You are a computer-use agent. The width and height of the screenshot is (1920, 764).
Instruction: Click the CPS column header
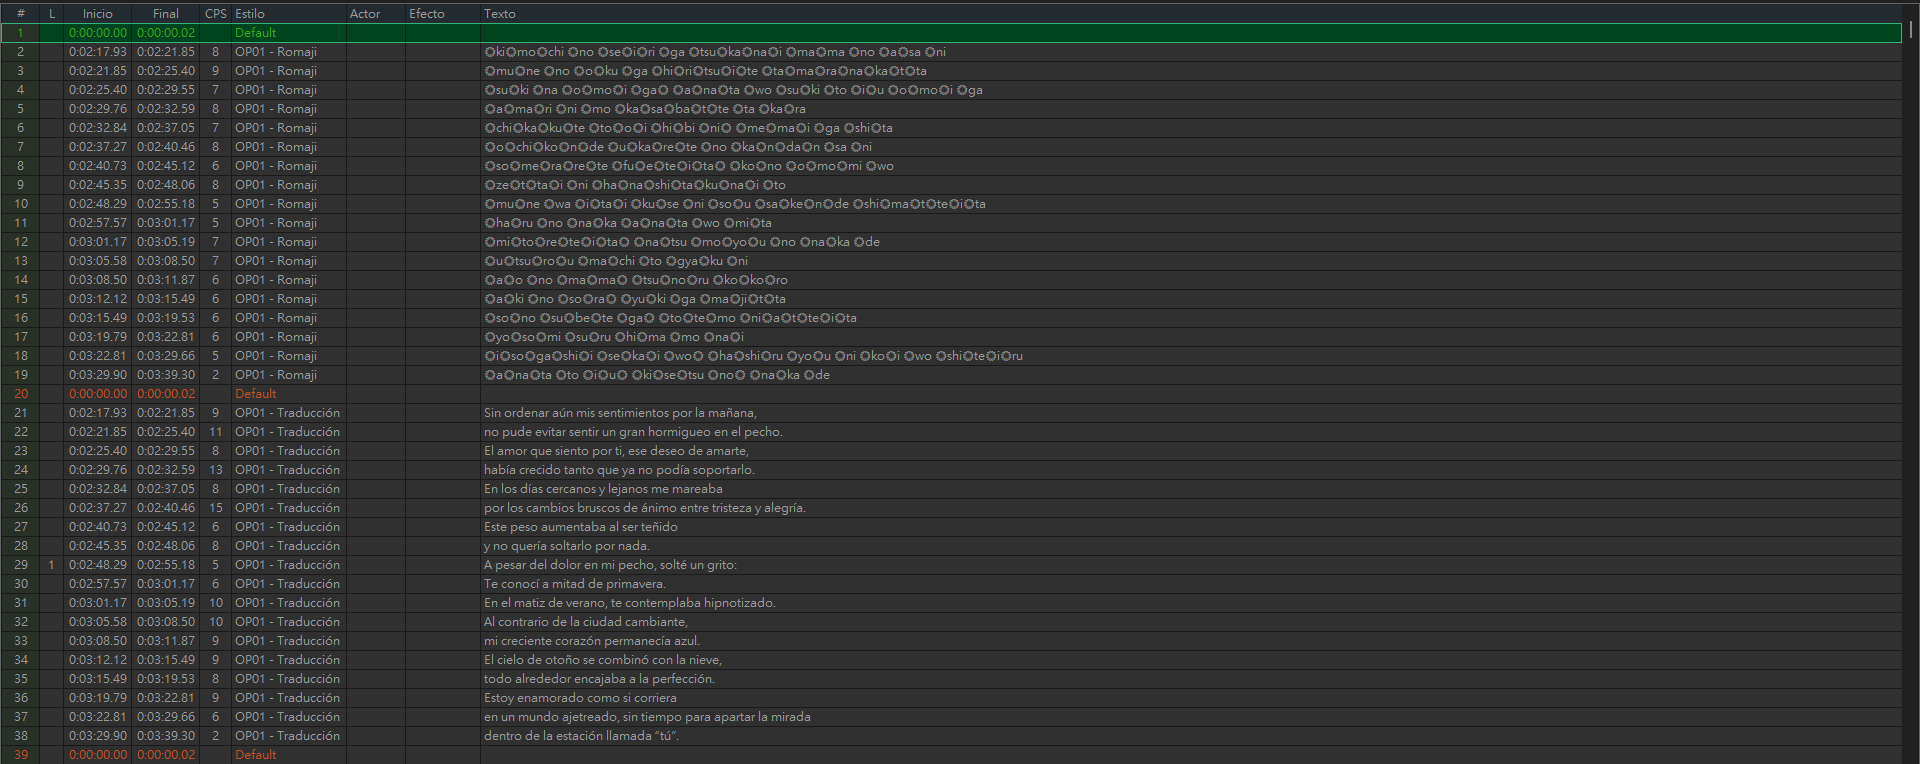215,14
